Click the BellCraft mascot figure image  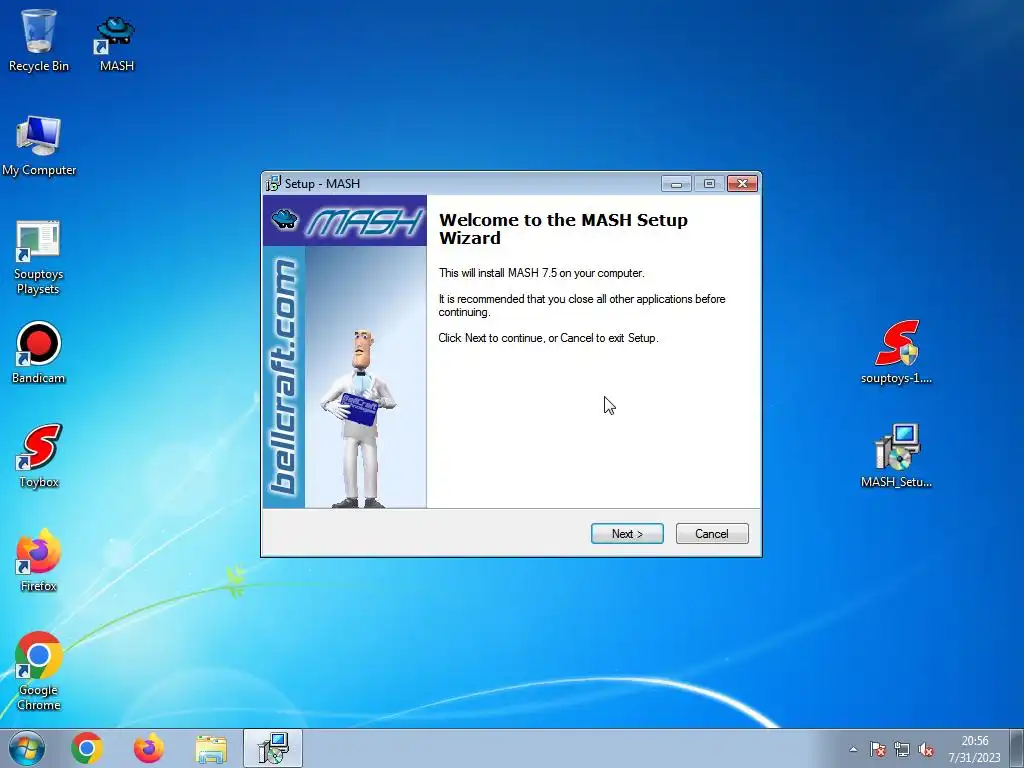[x=359, y=419]
